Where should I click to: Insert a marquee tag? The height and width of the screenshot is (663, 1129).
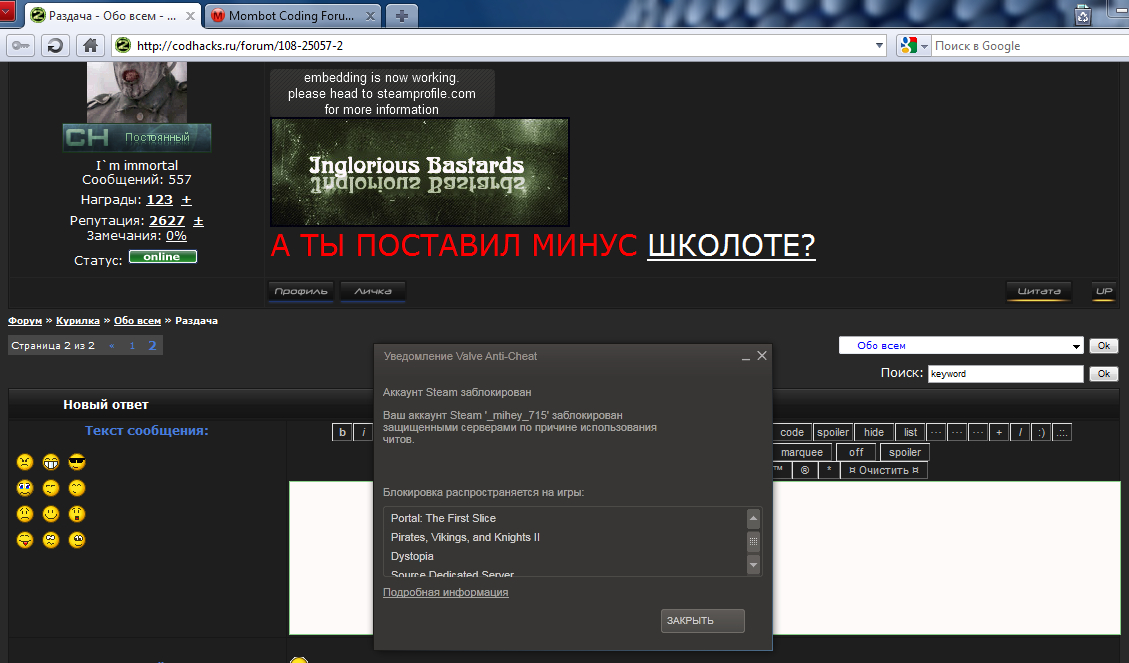pos(802,452)
